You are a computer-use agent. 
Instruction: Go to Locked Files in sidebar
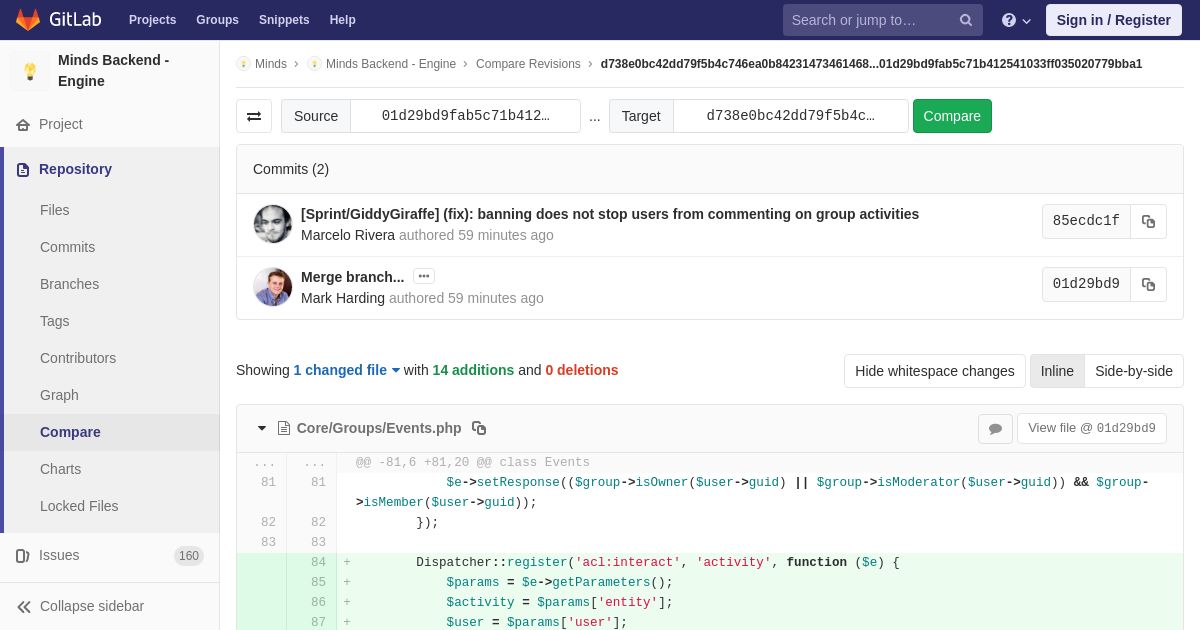[x=79, y=506]
